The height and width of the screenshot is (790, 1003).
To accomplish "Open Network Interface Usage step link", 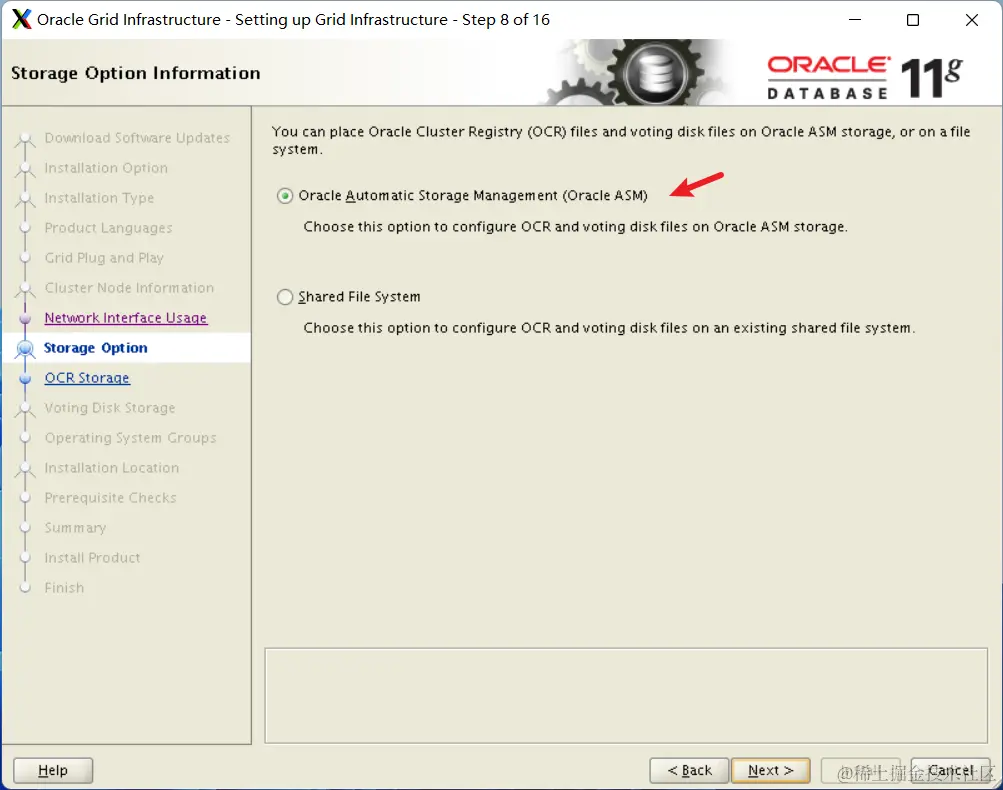I will coord(126,318).
